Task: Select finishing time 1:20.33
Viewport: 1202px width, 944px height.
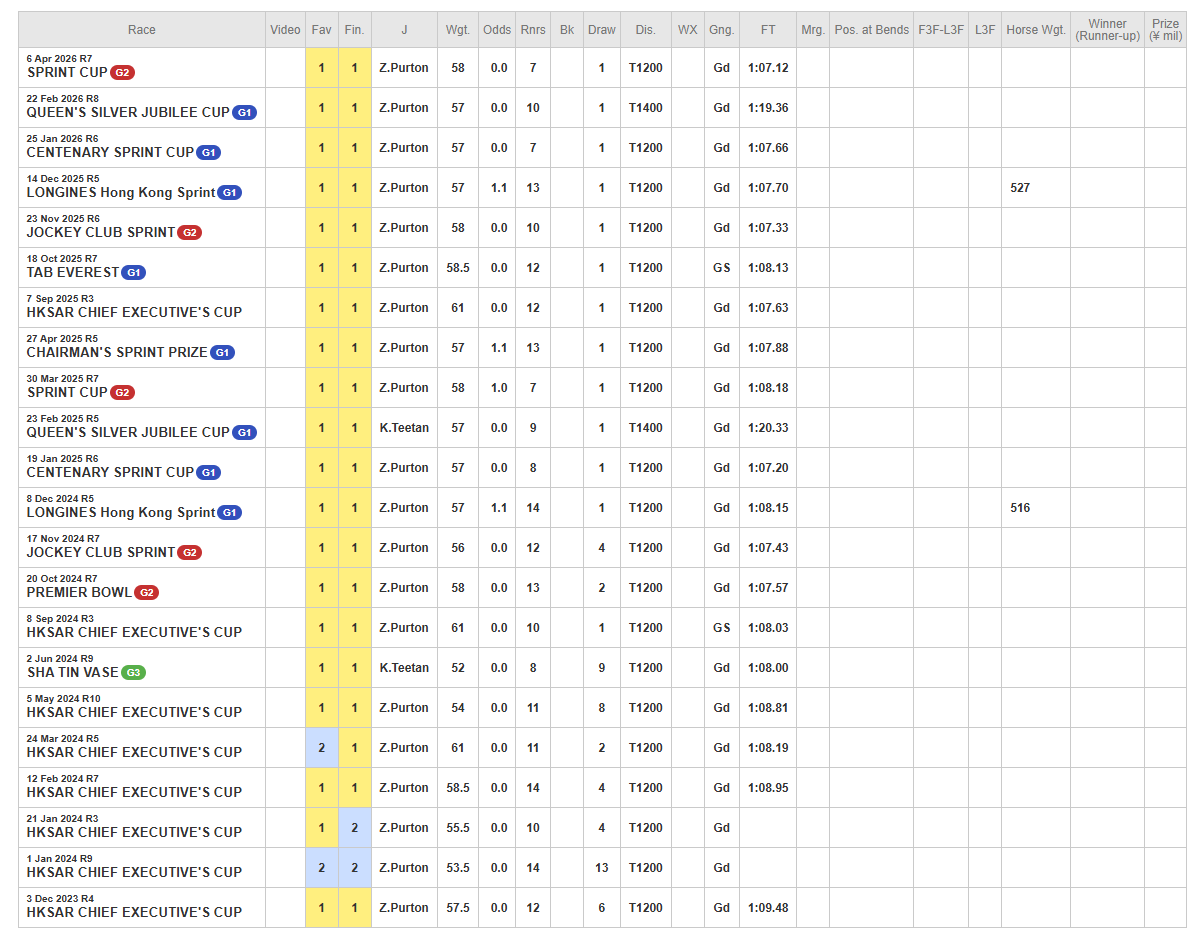Action: [768, 428]
